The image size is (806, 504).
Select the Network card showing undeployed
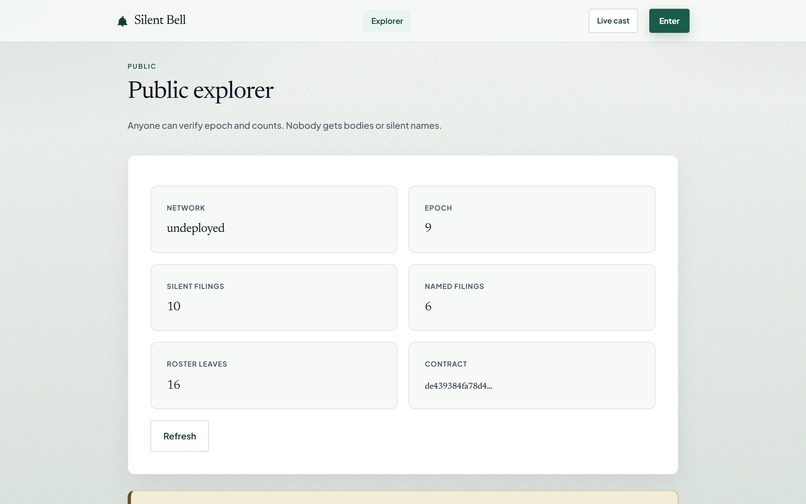274,219
